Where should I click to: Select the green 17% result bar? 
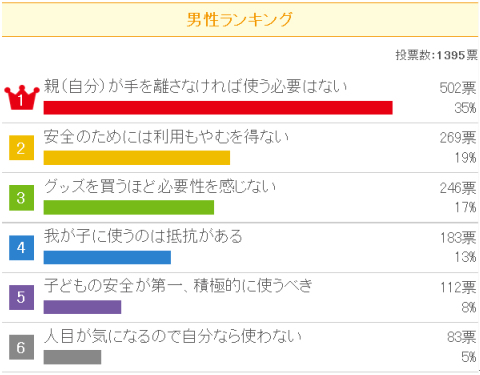pyautogui.click(x=129, y=207)
